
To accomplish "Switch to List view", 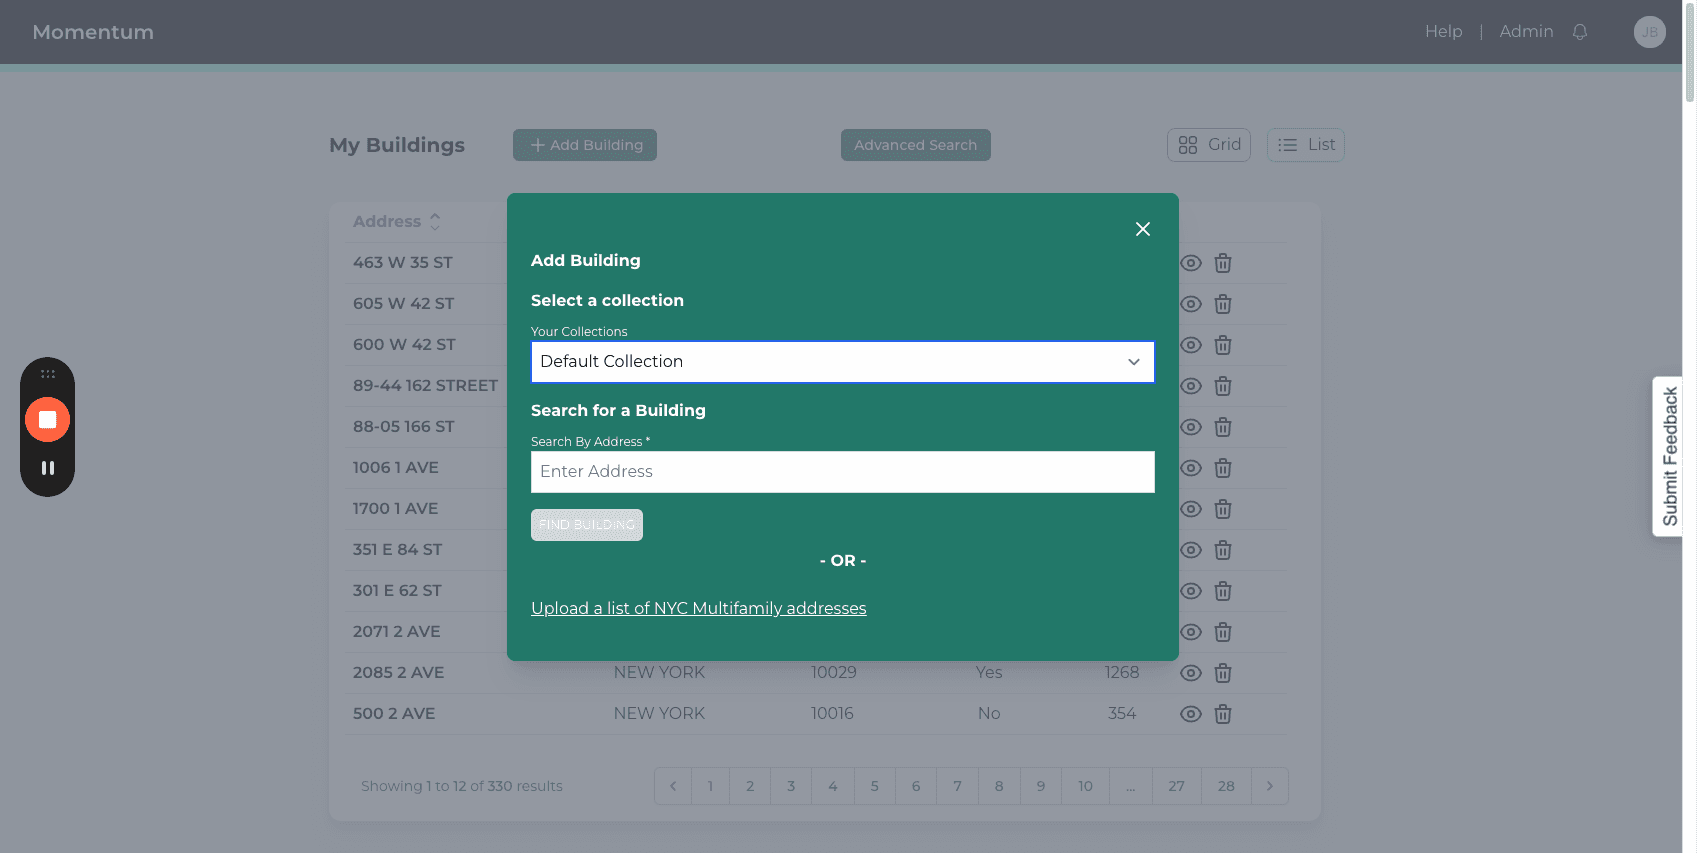I will tap(1306, 145).
